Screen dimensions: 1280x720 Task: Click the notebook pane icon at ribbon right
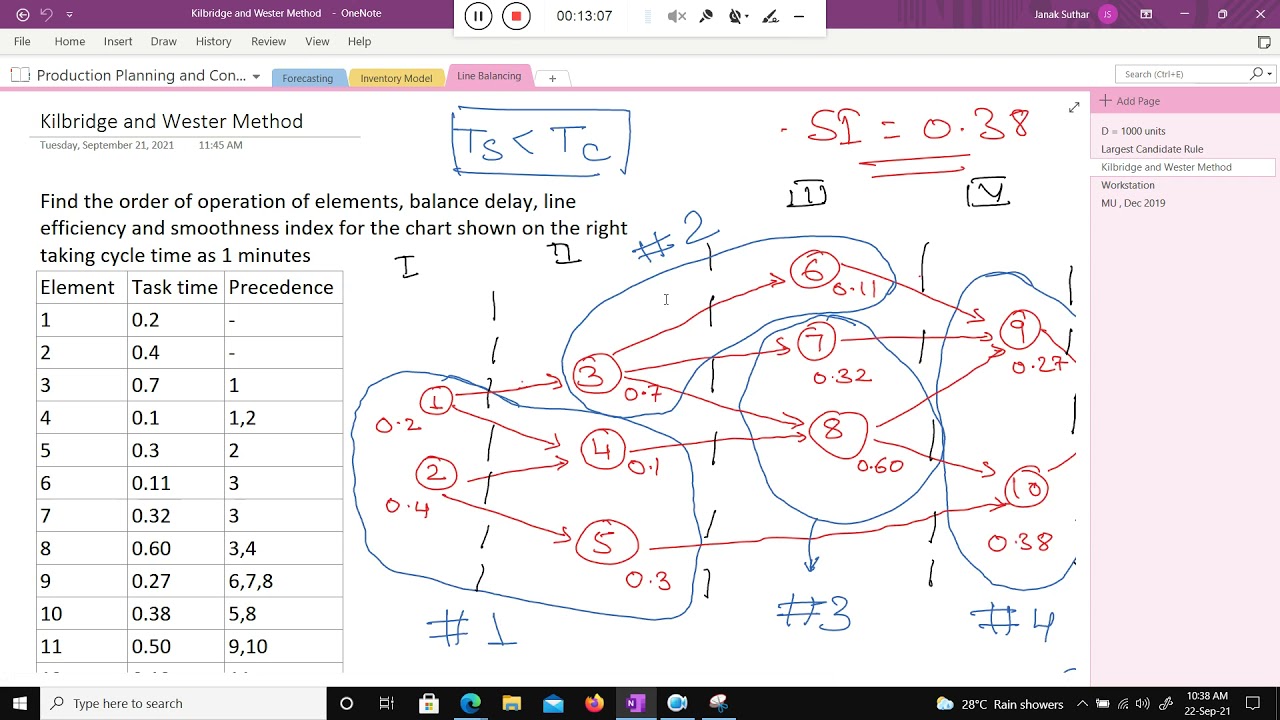1264,42
